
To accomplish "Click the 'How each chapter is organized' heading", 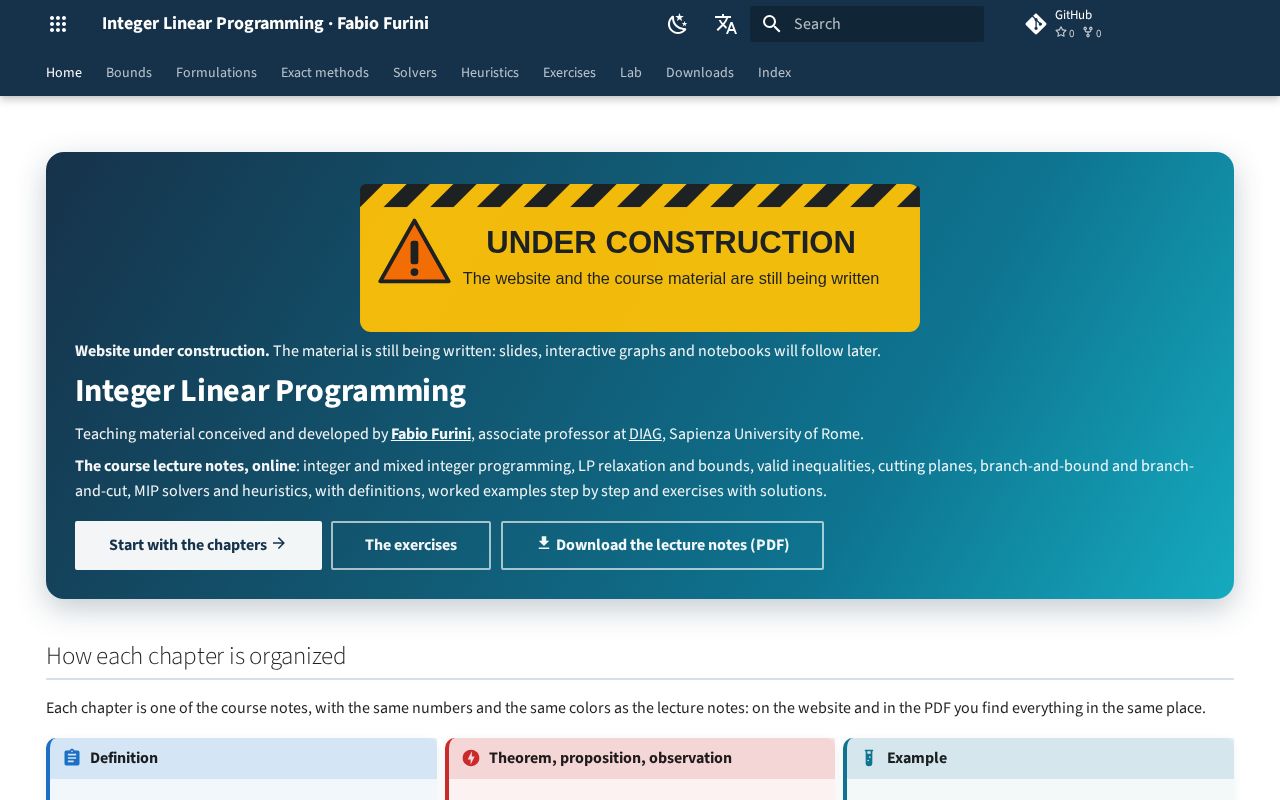I will (x=196, y=656).
